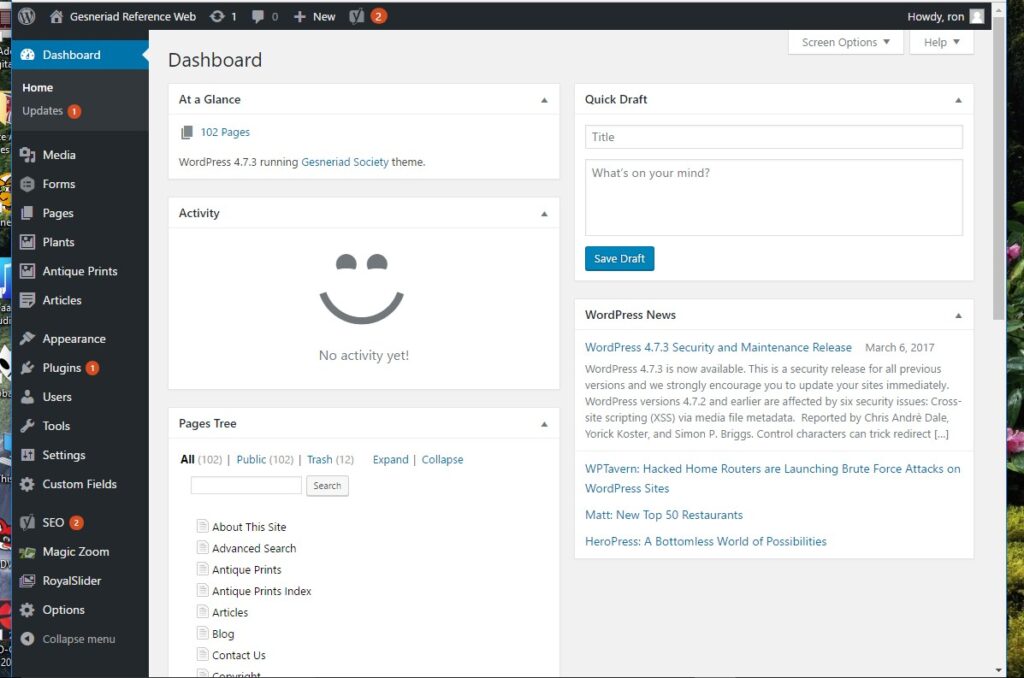
Task: Go to Appearance in the sidebar
Action: tap(73, 339)
